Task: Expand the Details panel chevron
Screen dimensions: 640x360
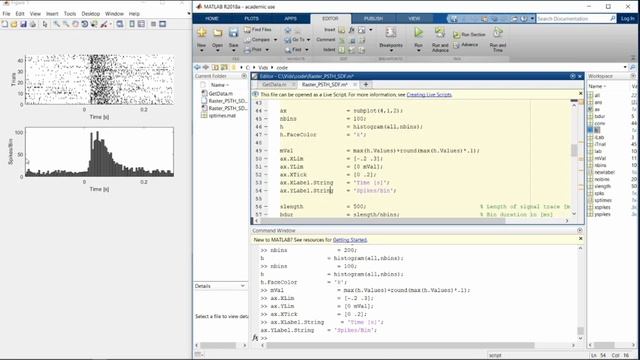Action: pos(242,286)
